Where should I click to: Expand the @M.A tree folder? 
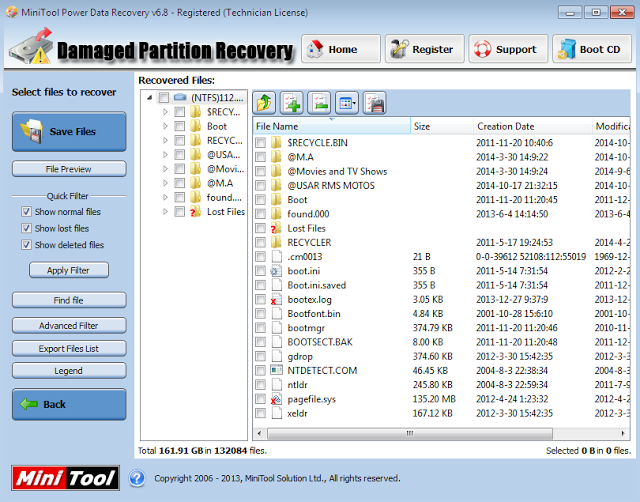165,183
